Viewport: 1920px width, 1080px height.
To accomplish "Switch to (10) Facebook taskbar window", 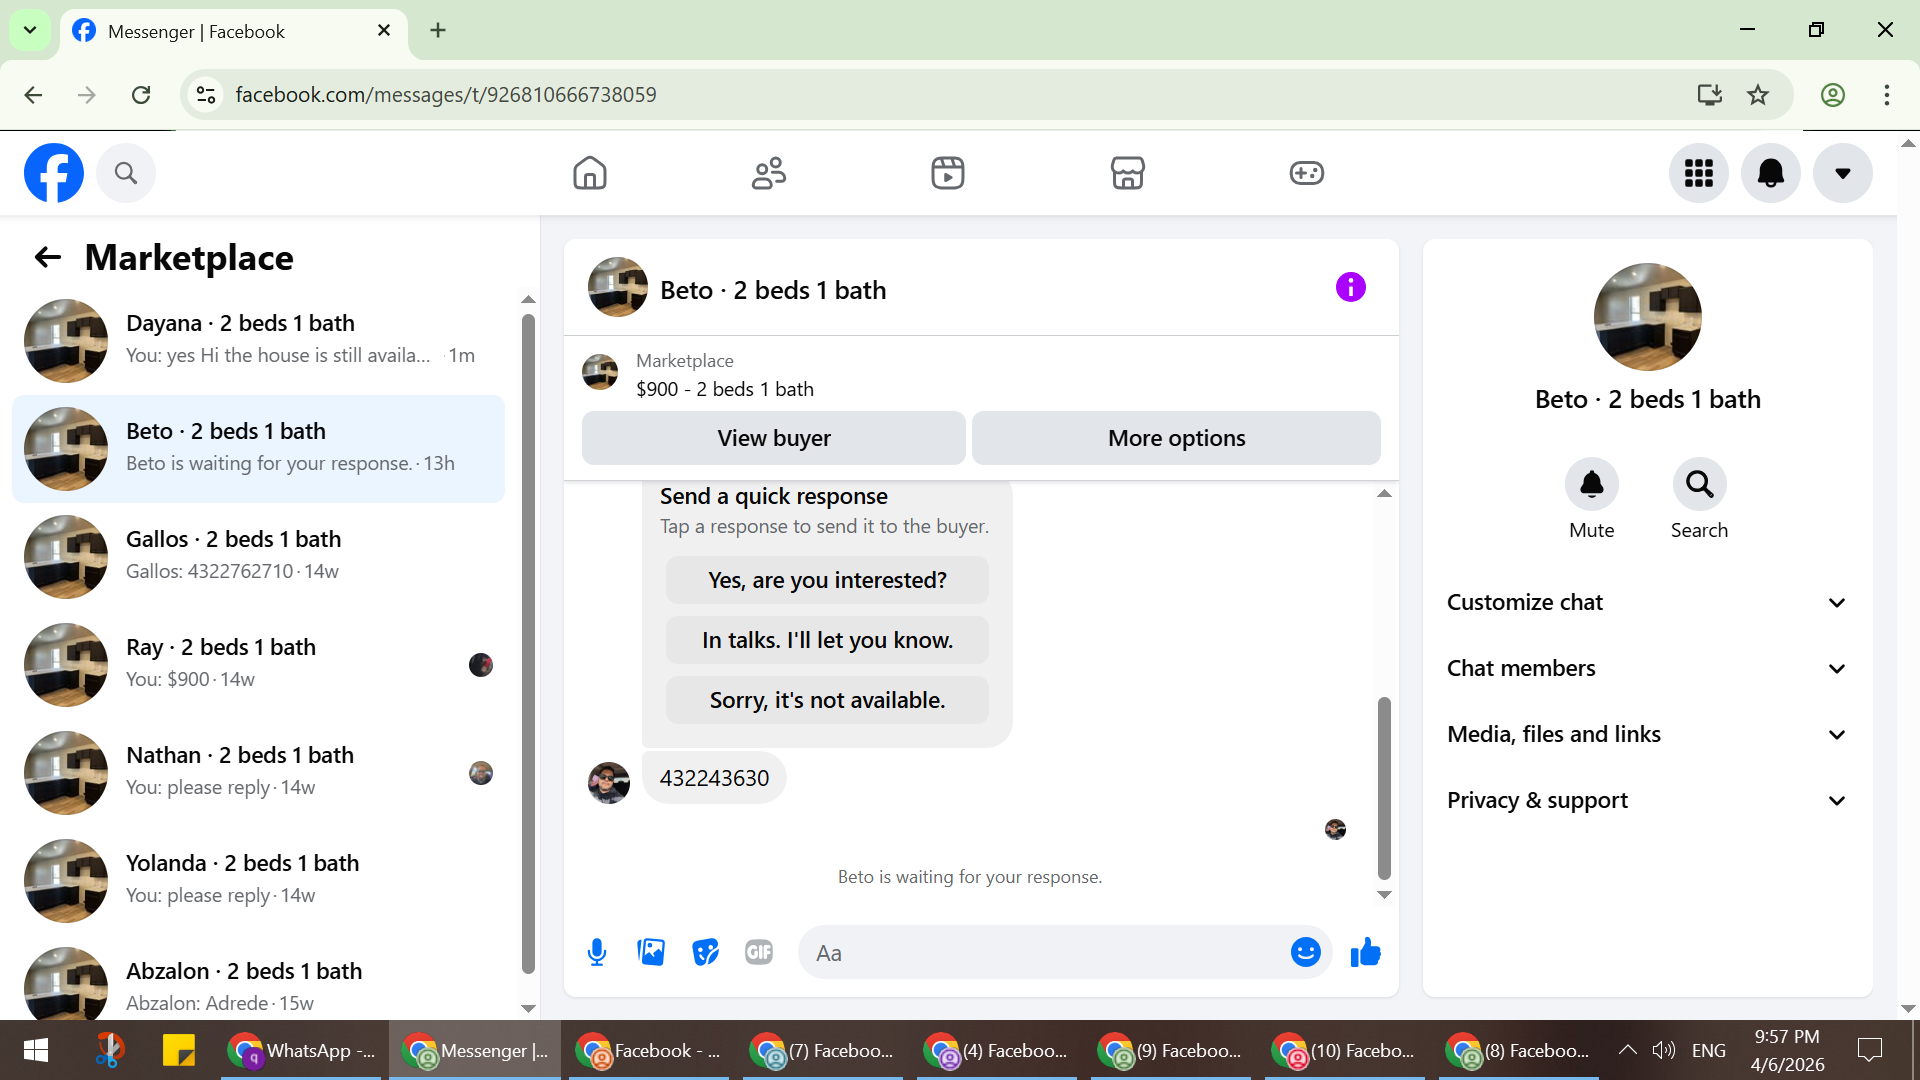I will point(1345,1050).
